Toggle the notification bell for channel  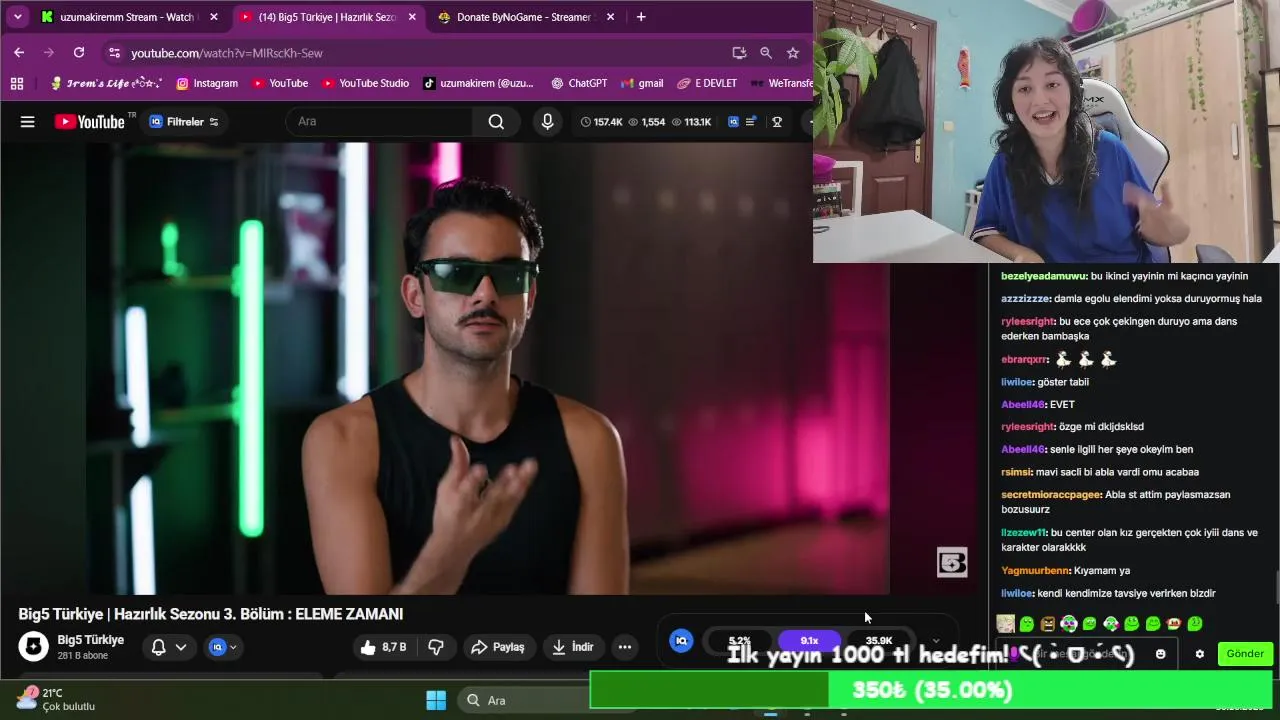coord(158,647)
